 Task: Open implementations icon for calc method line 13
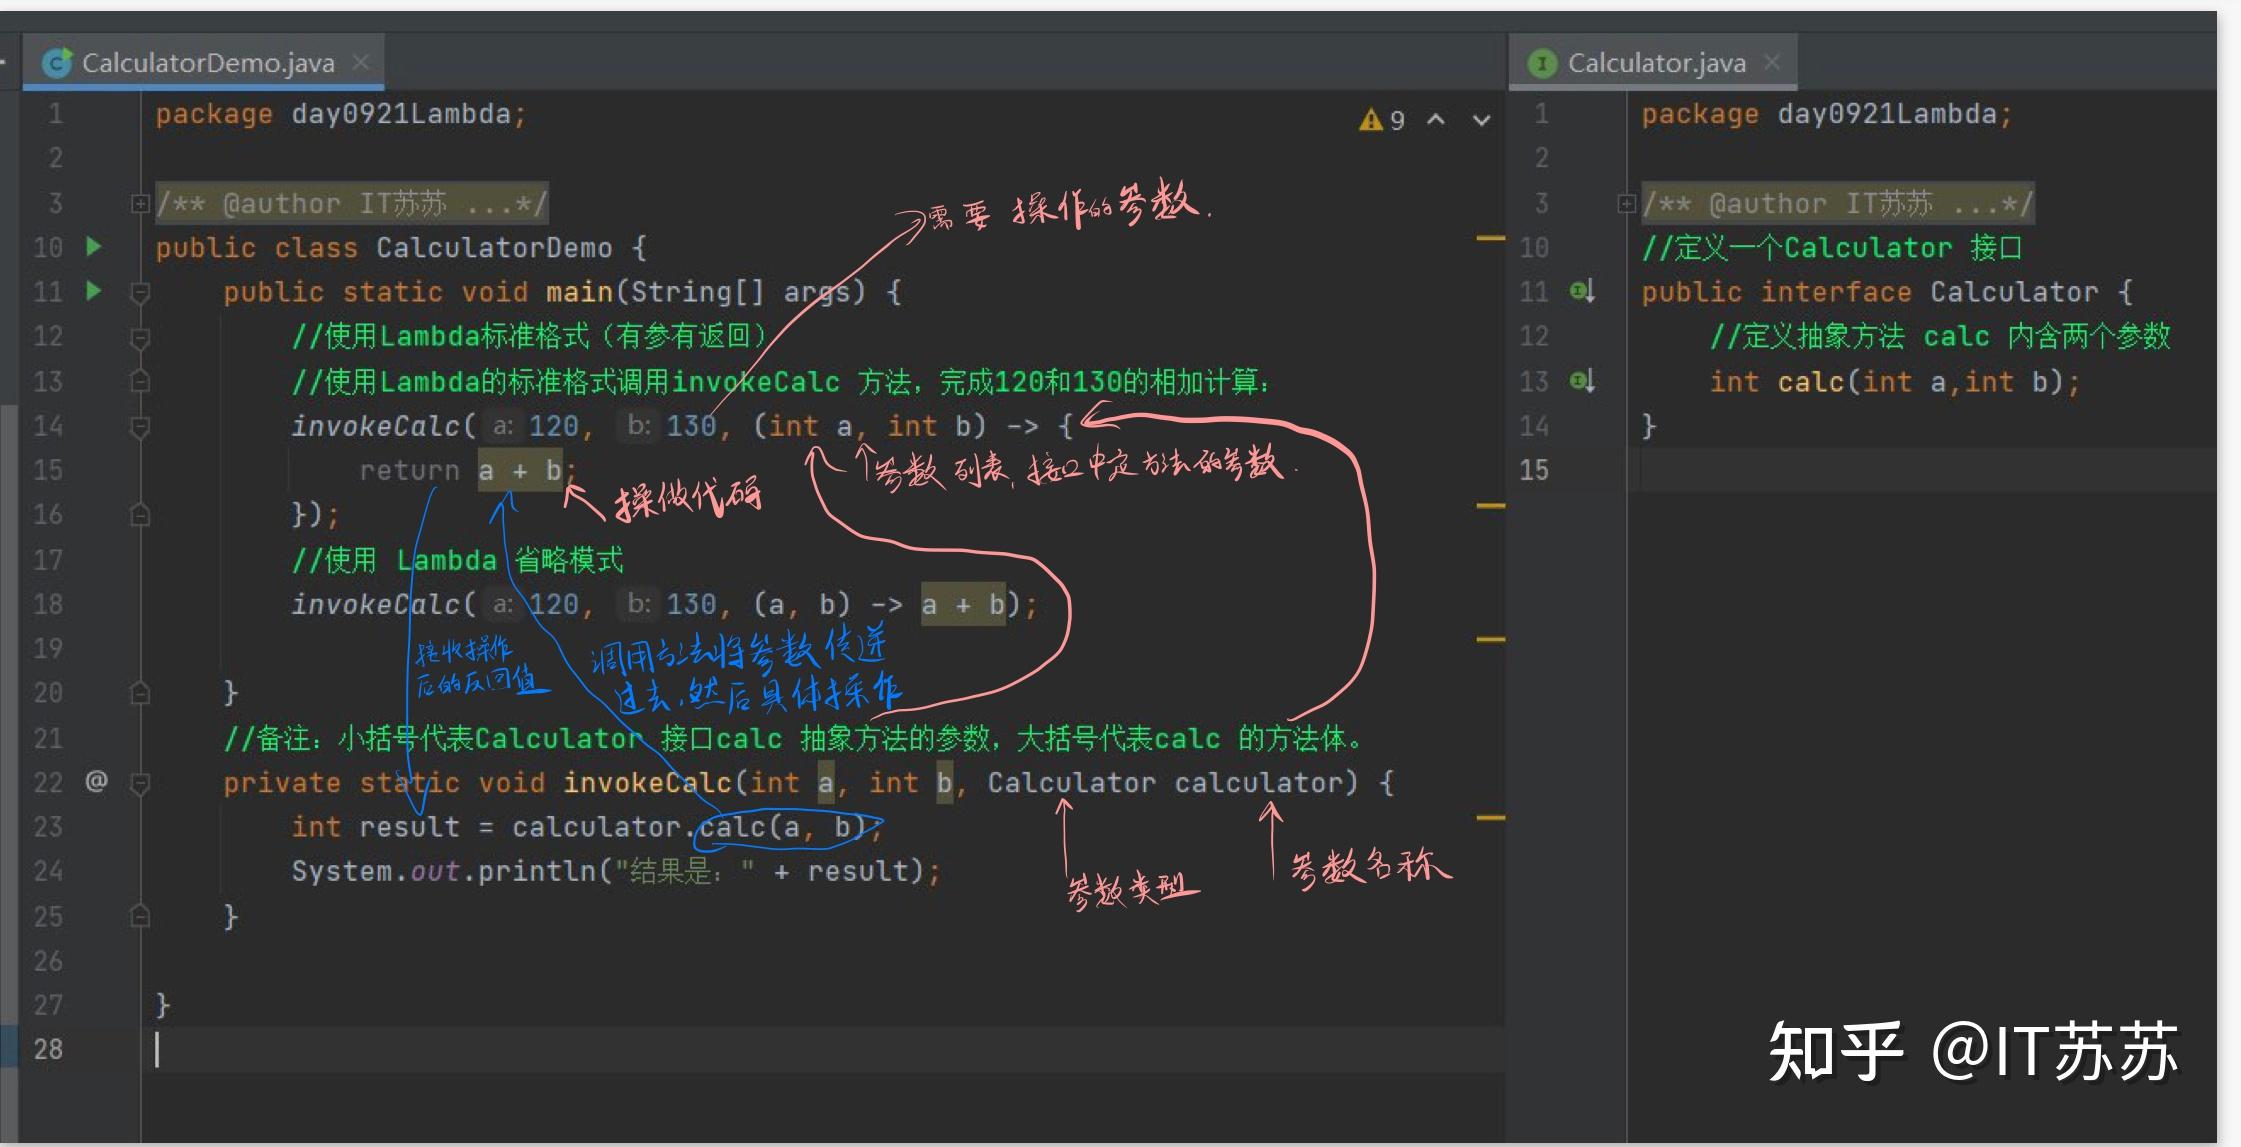(1582, 381)
